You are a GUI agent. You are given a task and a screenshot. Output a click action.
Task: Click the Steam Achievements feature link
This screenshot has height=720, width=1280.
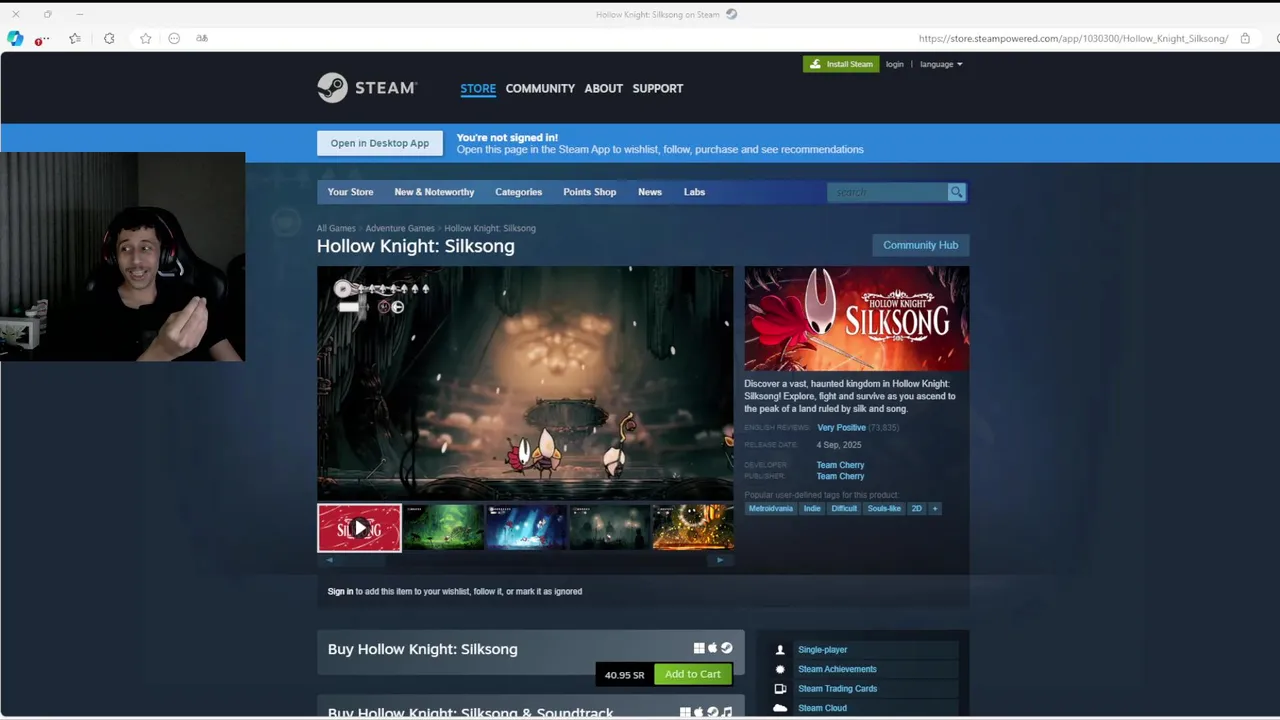point(837,669)
